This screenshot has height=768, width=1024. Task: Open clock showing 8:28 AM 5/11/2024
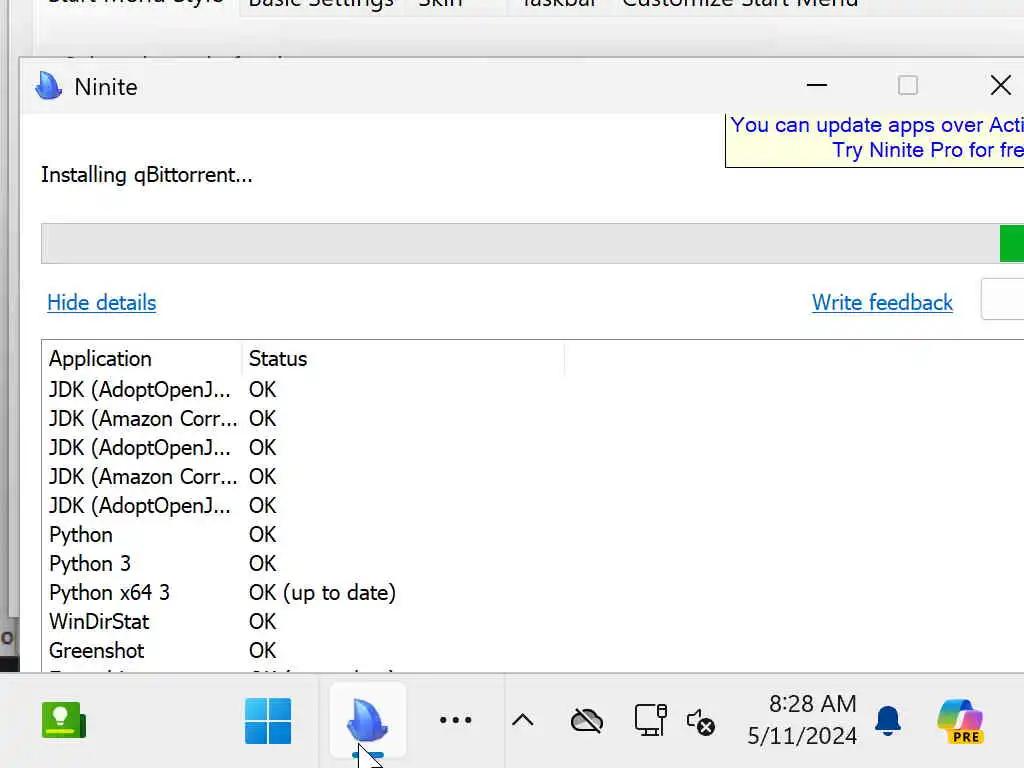(x=803, y=720)
